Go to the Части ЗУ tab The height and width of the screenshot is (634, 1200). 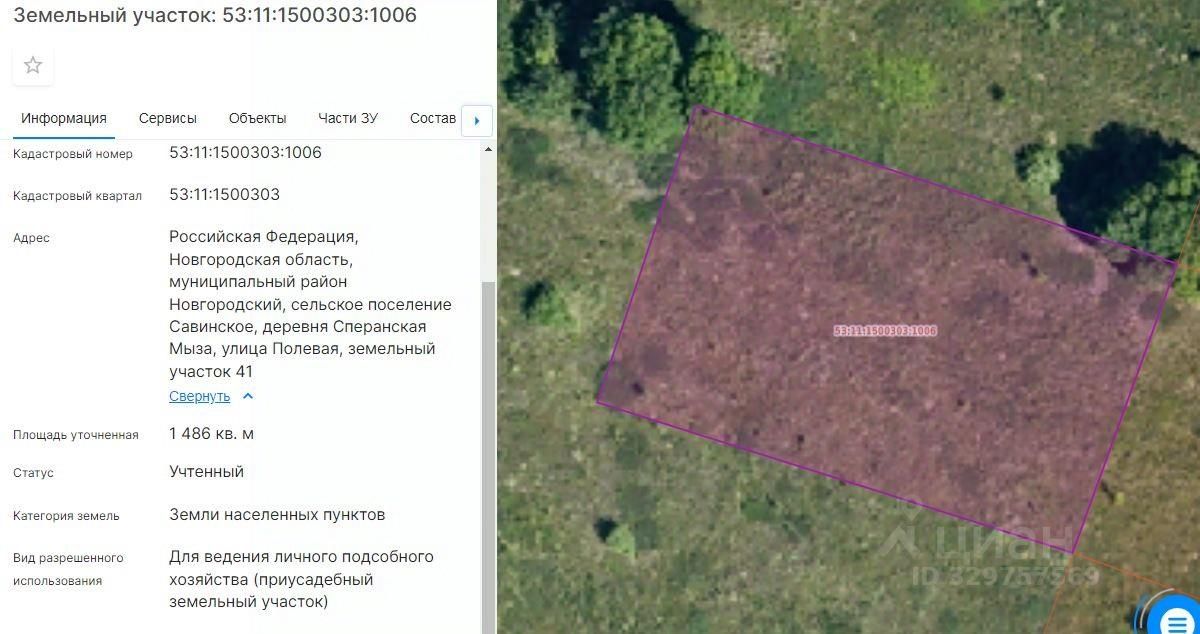[348, 118]
